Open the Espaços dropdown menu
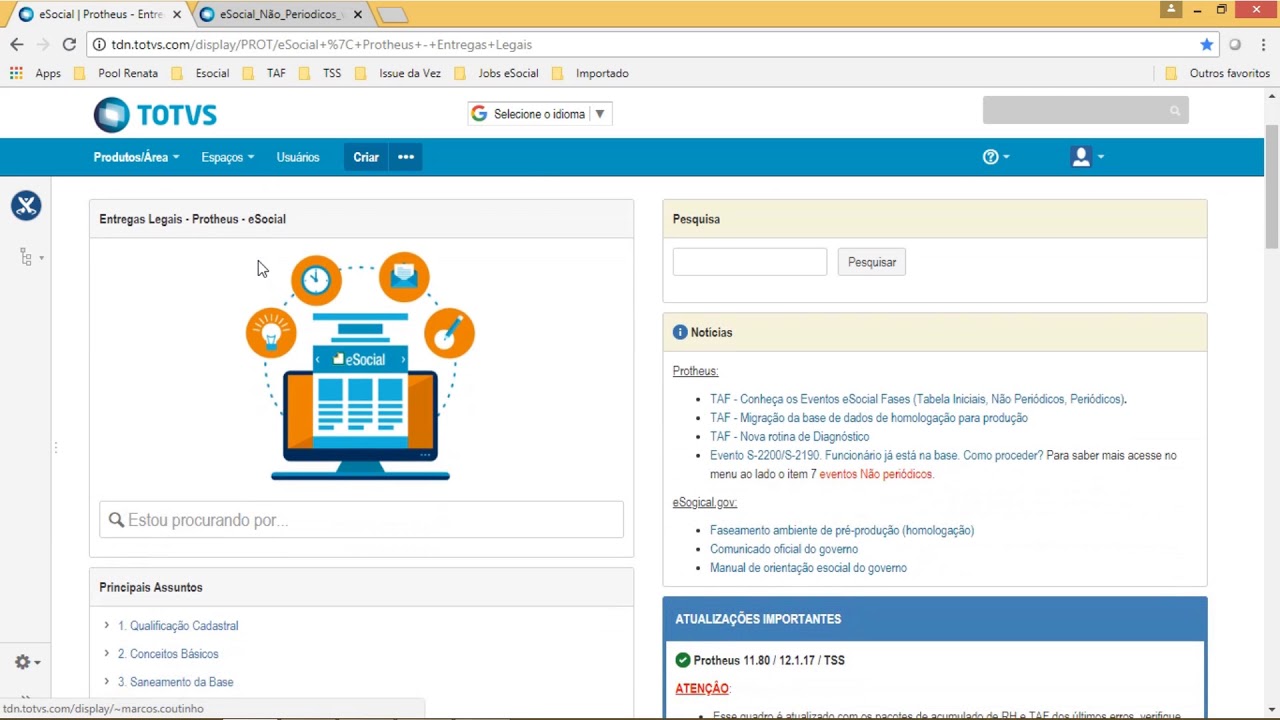Image resolution: width=1280 pixels, height=720 pixels. pyautogui.click(x=227, y=157)
